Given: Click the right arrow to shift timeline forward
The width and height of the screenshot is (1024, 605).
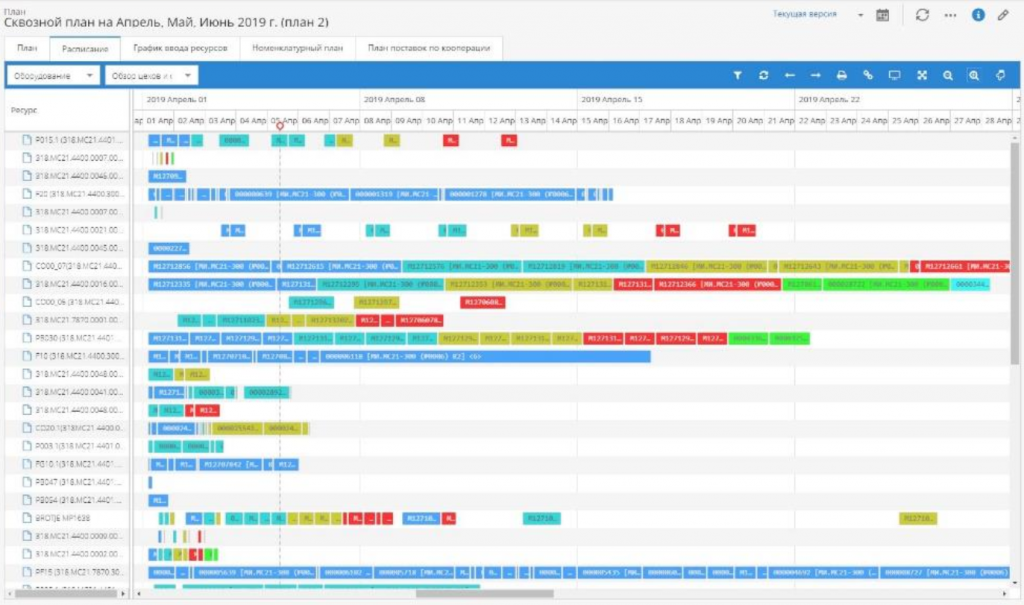Looking at the screenshot, I should pos(816,76).
